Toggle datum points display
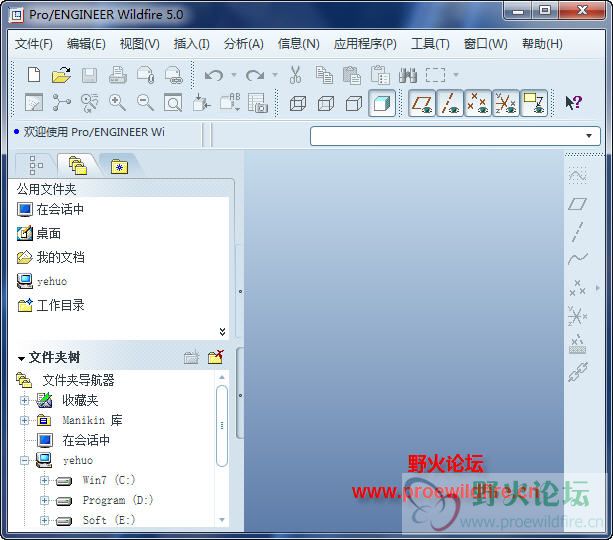Image resolution: width=613 pixels, height=540 pixels. pos(478,104)
